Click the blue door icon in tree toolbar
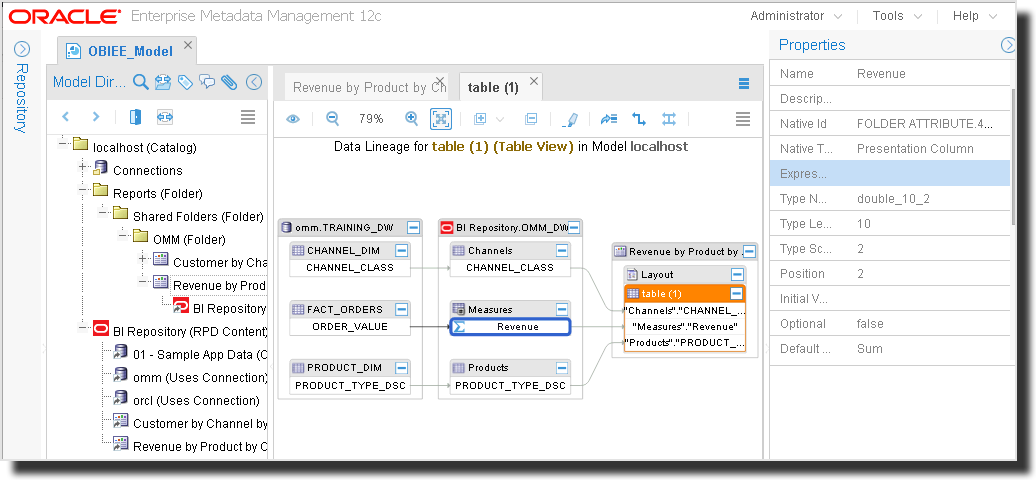This screenshot has height=480, width=1036. [x=135, y=117]
